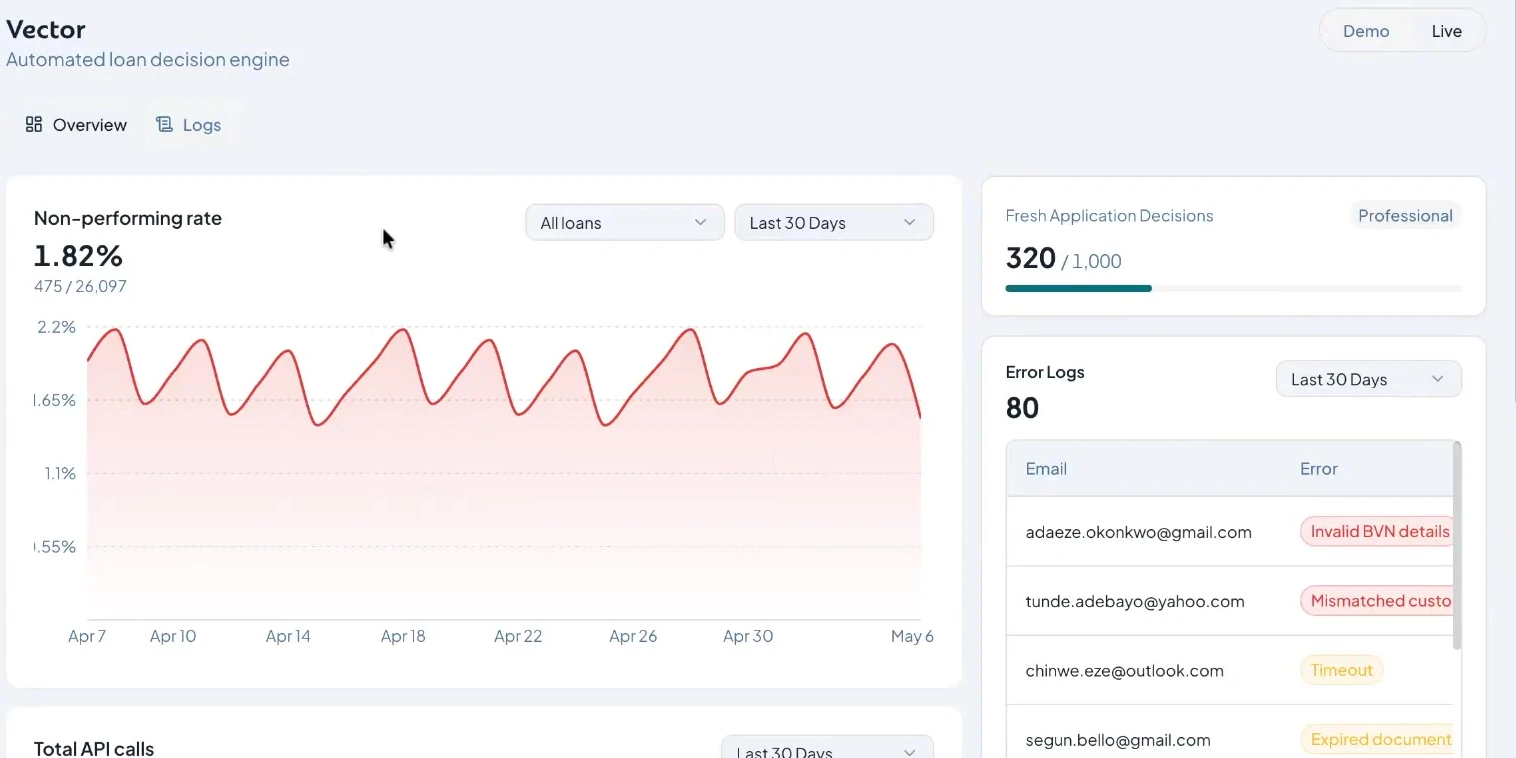Open Error Logs Last 30 Days dropdown
Image resolution: width=1516 pixels, height=758 pixels.
[x=1369, y=379]
